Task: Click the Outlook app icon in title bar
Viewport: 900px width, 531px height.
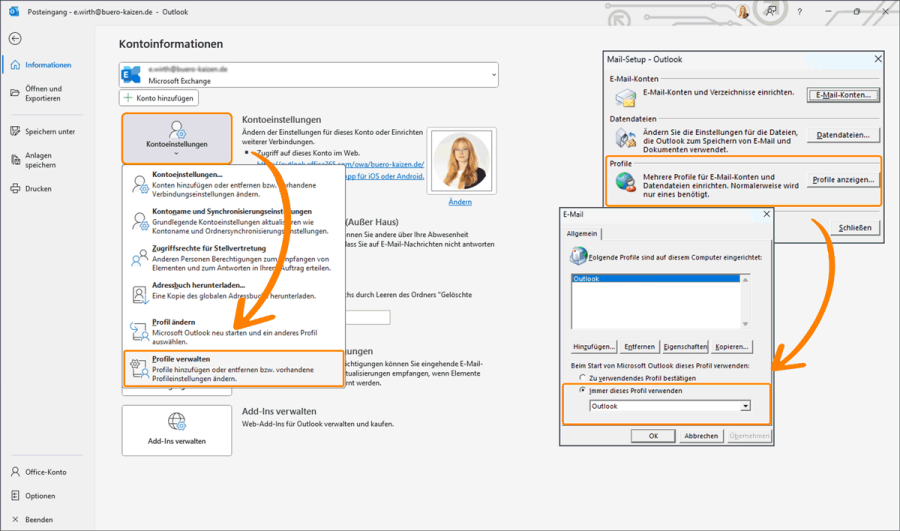Action: click(x=14, y=11)
